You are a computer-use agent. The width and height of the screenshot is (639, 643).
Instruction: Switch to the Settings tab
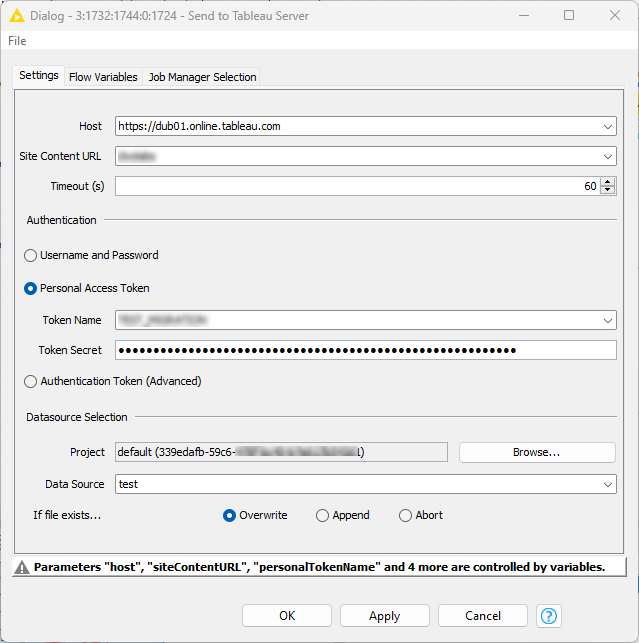tap(39, 75)
